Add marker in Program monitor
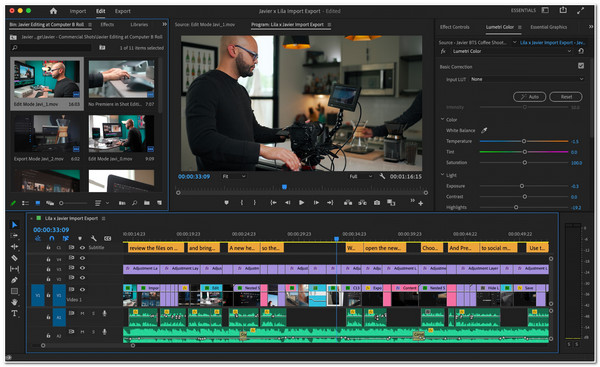Screen dimensions: 600x367 pyautogui.click(x=227, y=203)
